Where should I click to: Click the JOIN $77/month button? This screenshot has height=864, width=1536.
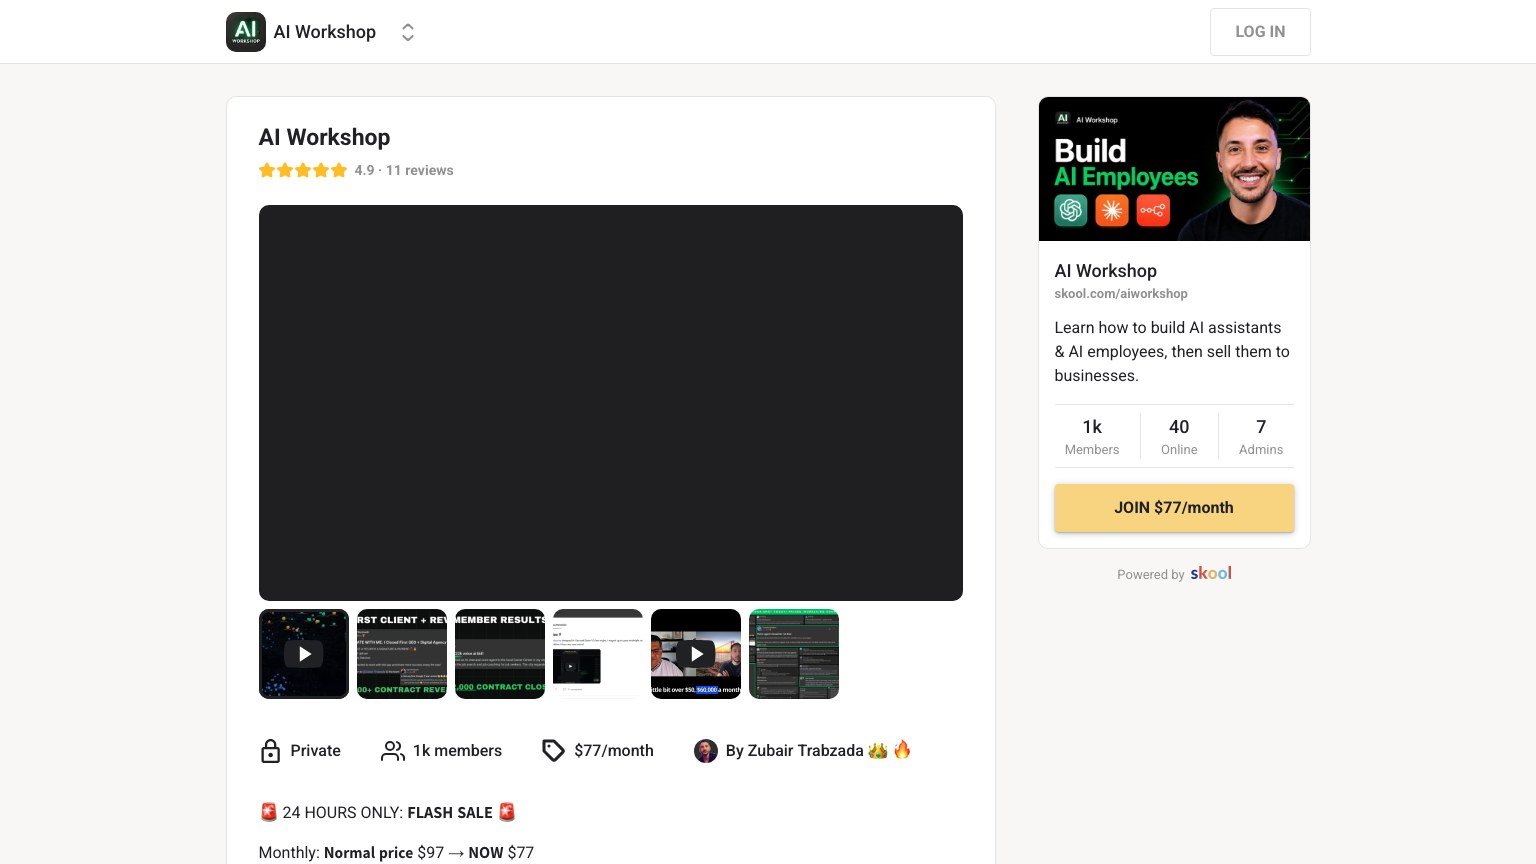(1174, 508)
